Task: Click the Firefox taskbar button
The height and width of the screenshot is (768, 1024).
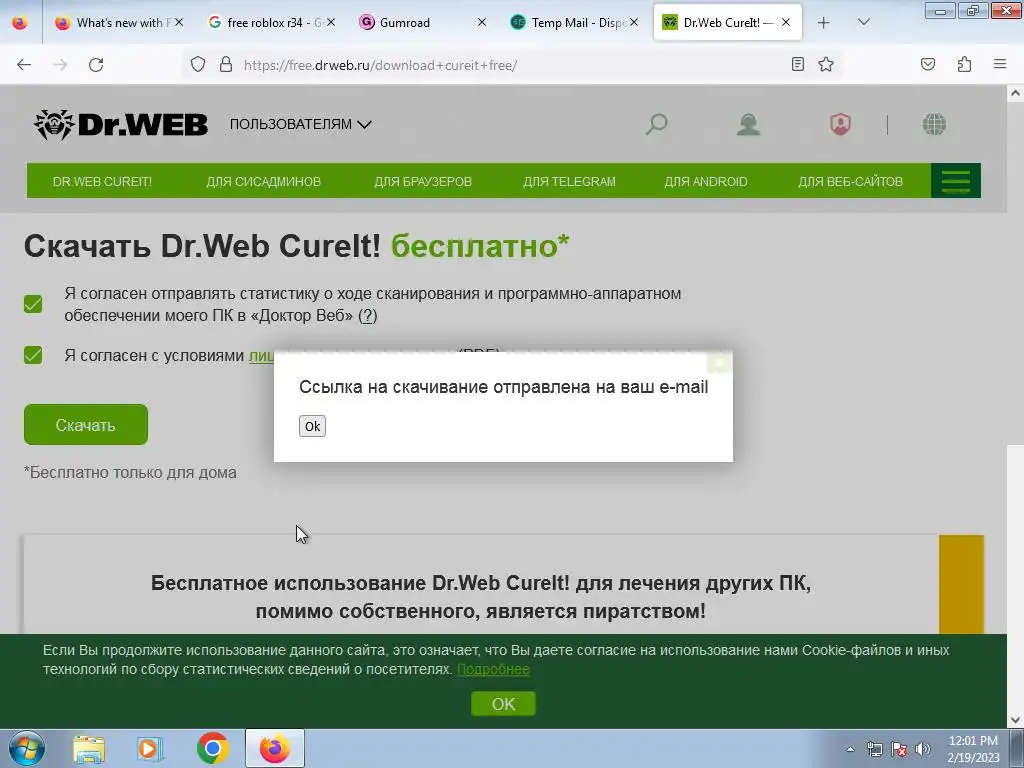Action: [275, 748]
